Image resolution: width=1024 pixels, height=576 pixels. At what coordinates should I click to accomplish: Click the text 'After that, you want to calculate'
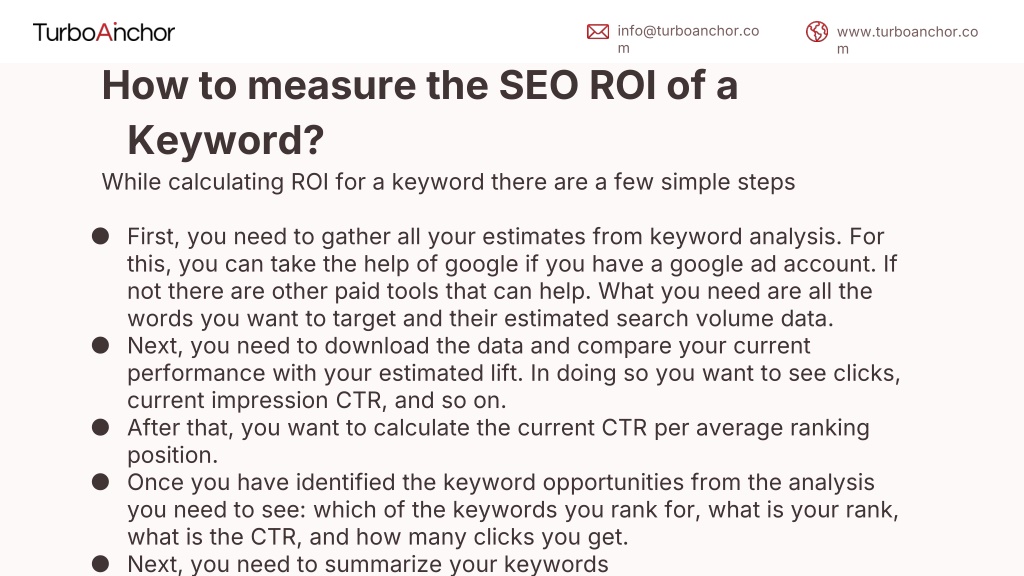pos(298,428)
